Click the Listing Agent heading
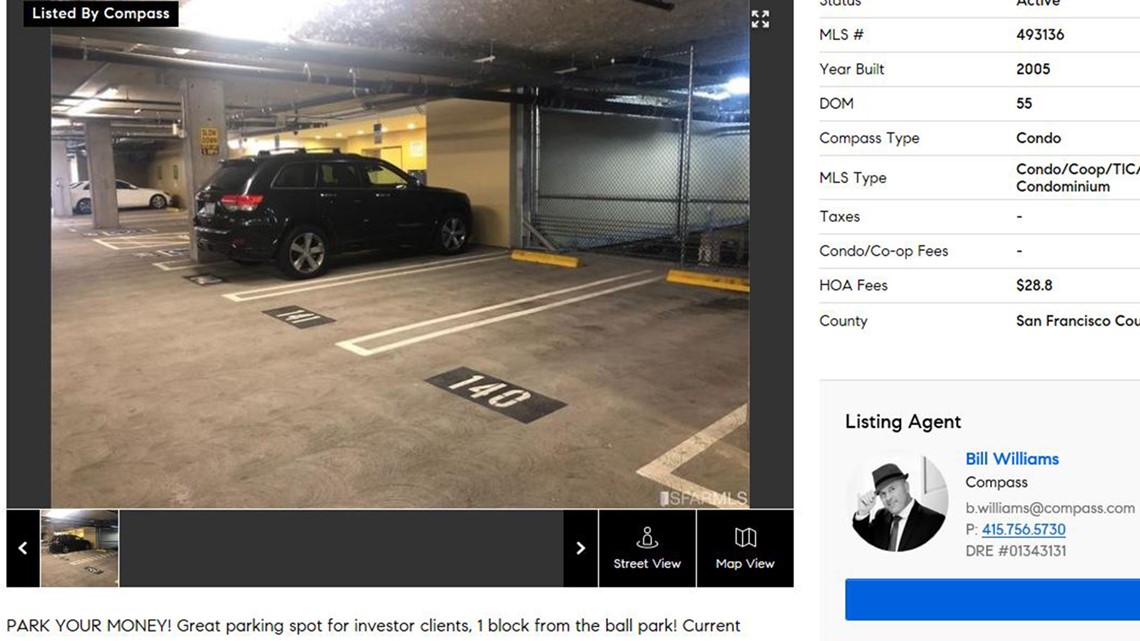The height and width of the screenshot is (641, 1140). pos(903,422)
